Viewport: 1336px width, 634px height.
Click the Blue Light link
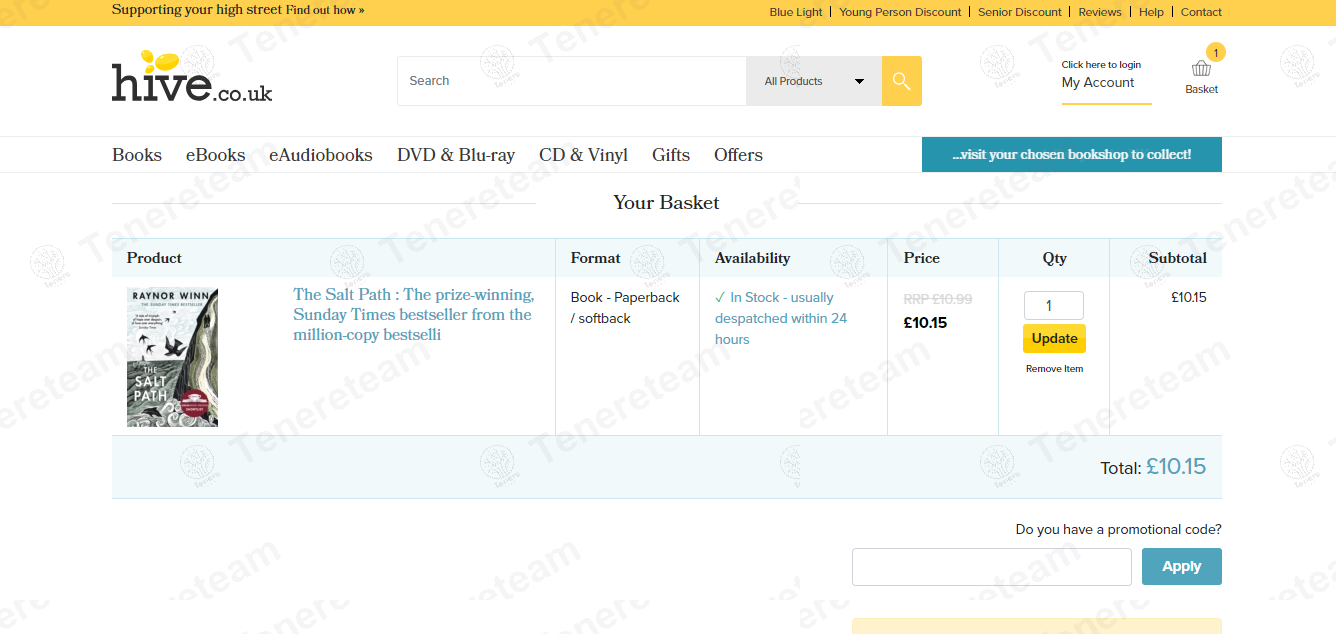coord(796,12)
